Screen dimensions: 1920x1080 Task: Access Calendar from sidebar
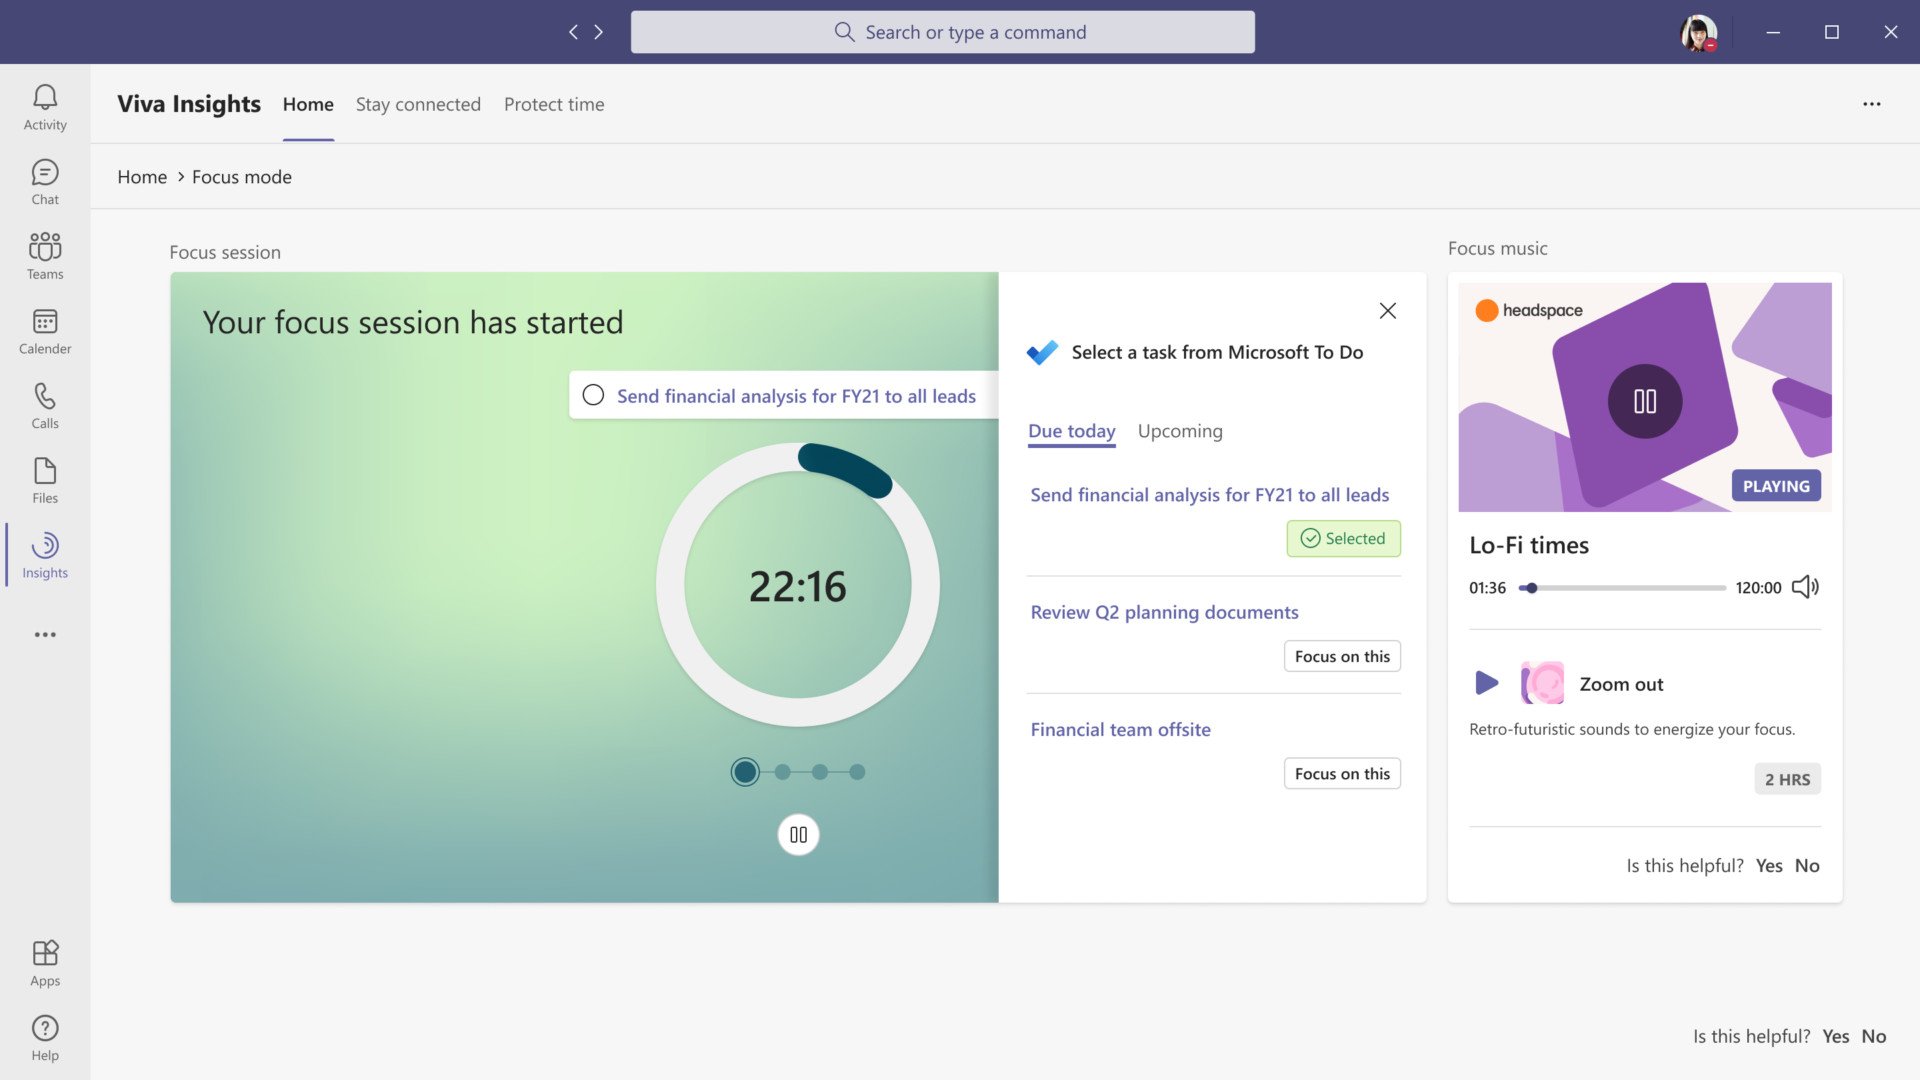pos(45,330)
